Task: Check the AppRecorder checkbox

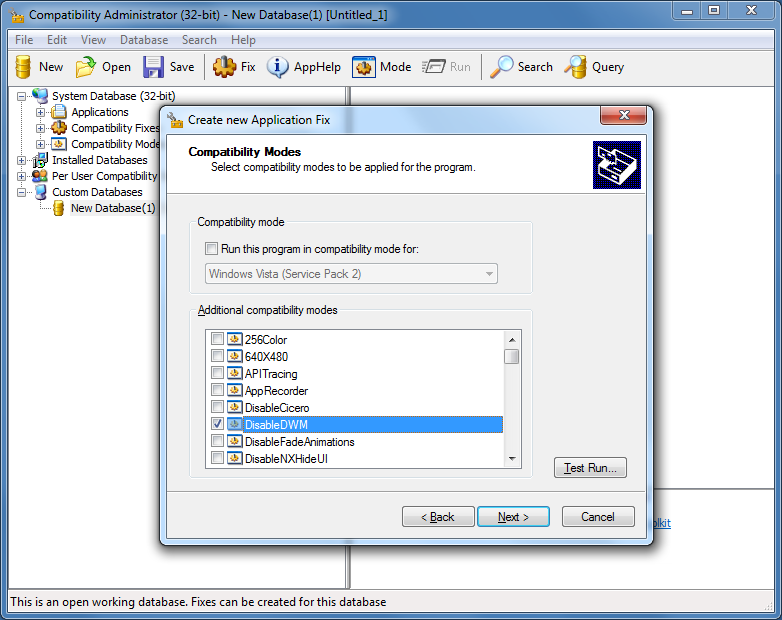Action: click(x=217, y=390)
